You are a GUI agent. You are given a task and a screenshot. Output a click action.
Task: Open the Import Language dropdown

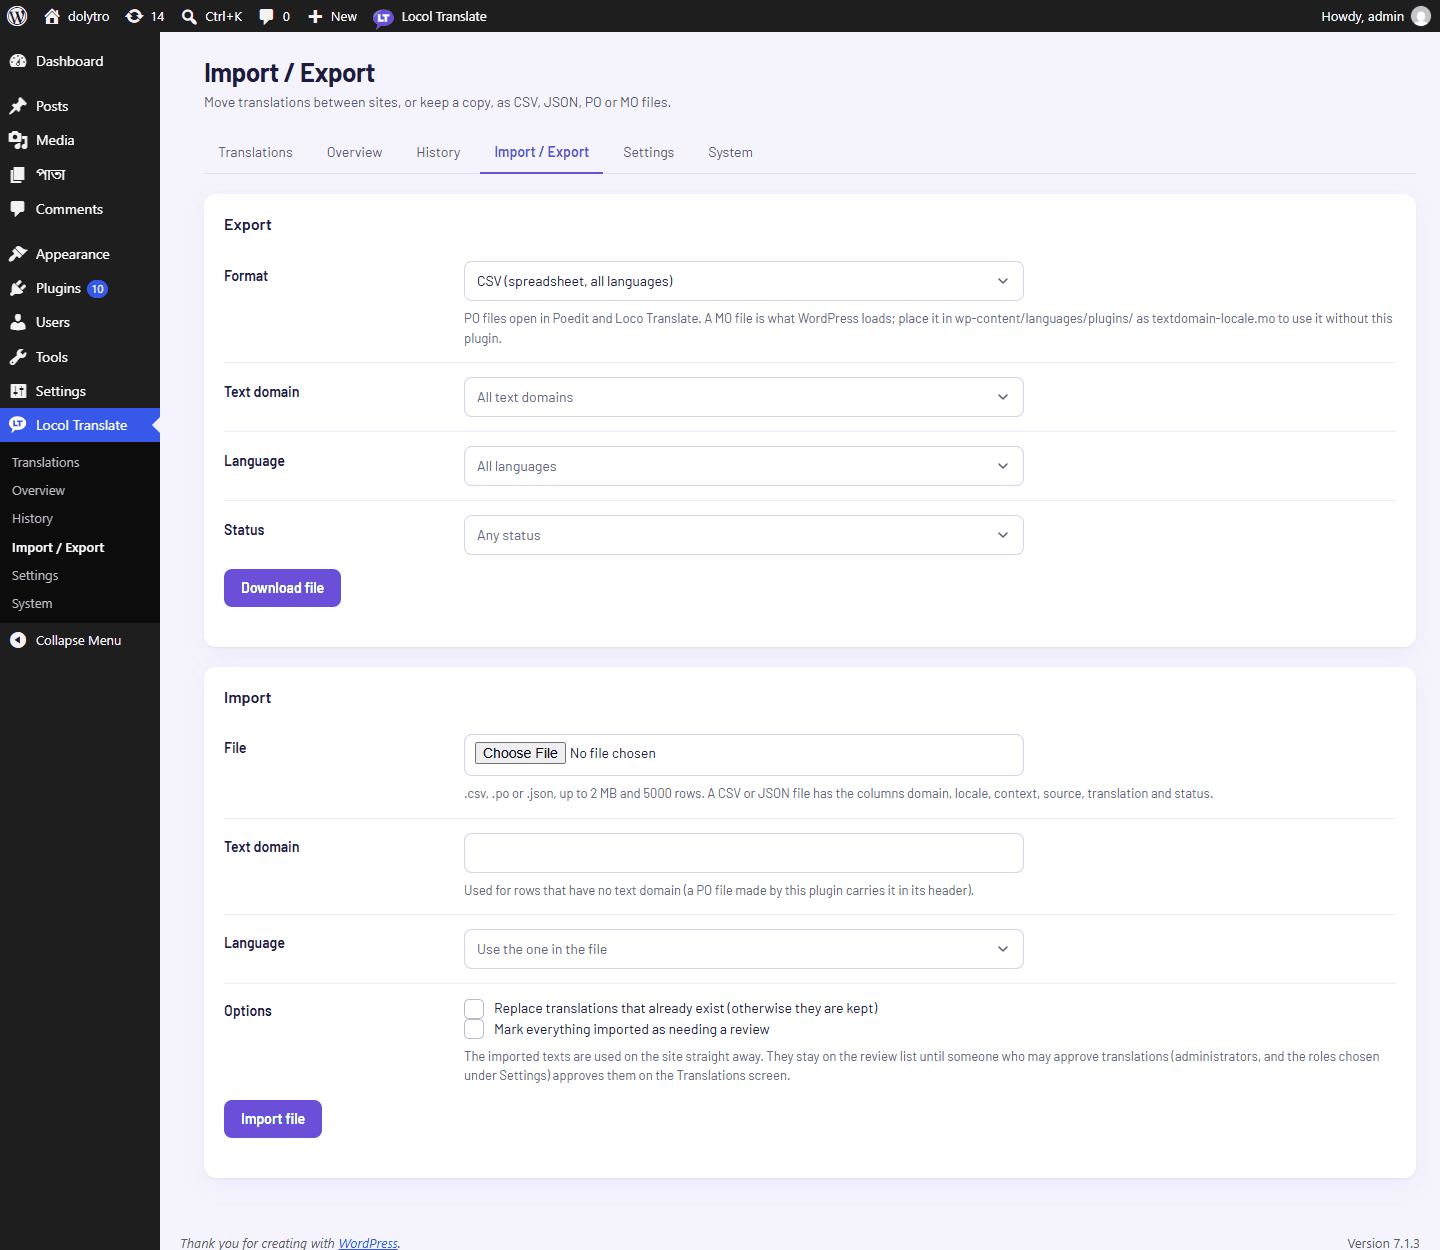point(743,949)
